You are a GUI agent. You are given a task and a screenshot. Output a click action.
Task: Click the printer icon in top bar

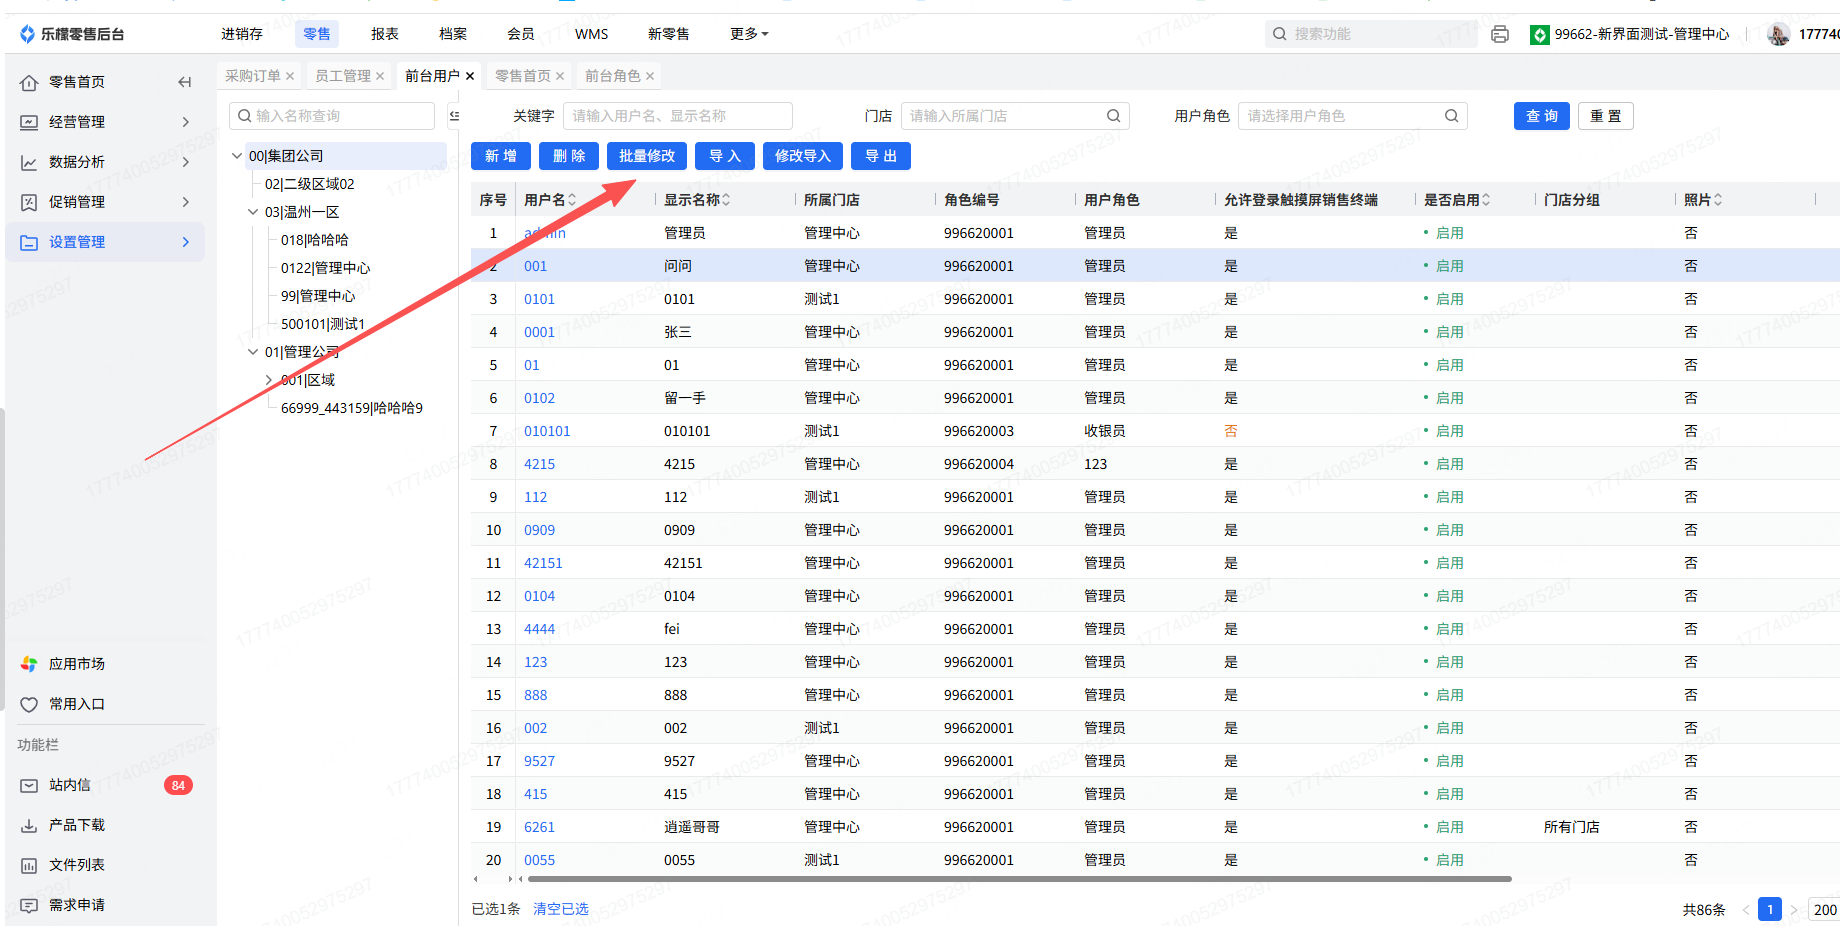pyautogui.click(x=1499, y=34)
